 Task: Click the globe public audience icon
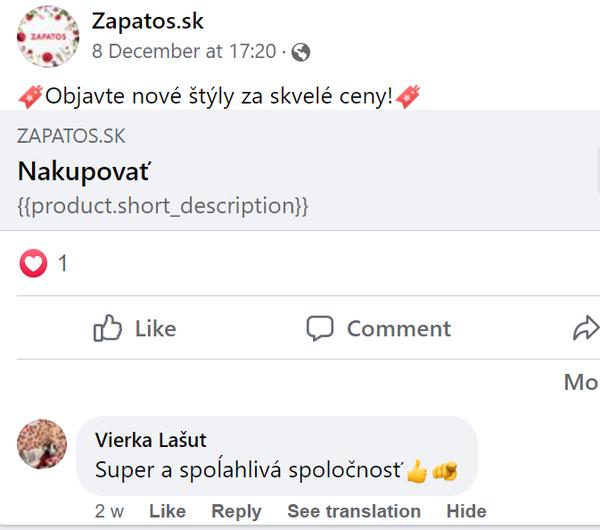pyautogui.click(x=301, y=52)
